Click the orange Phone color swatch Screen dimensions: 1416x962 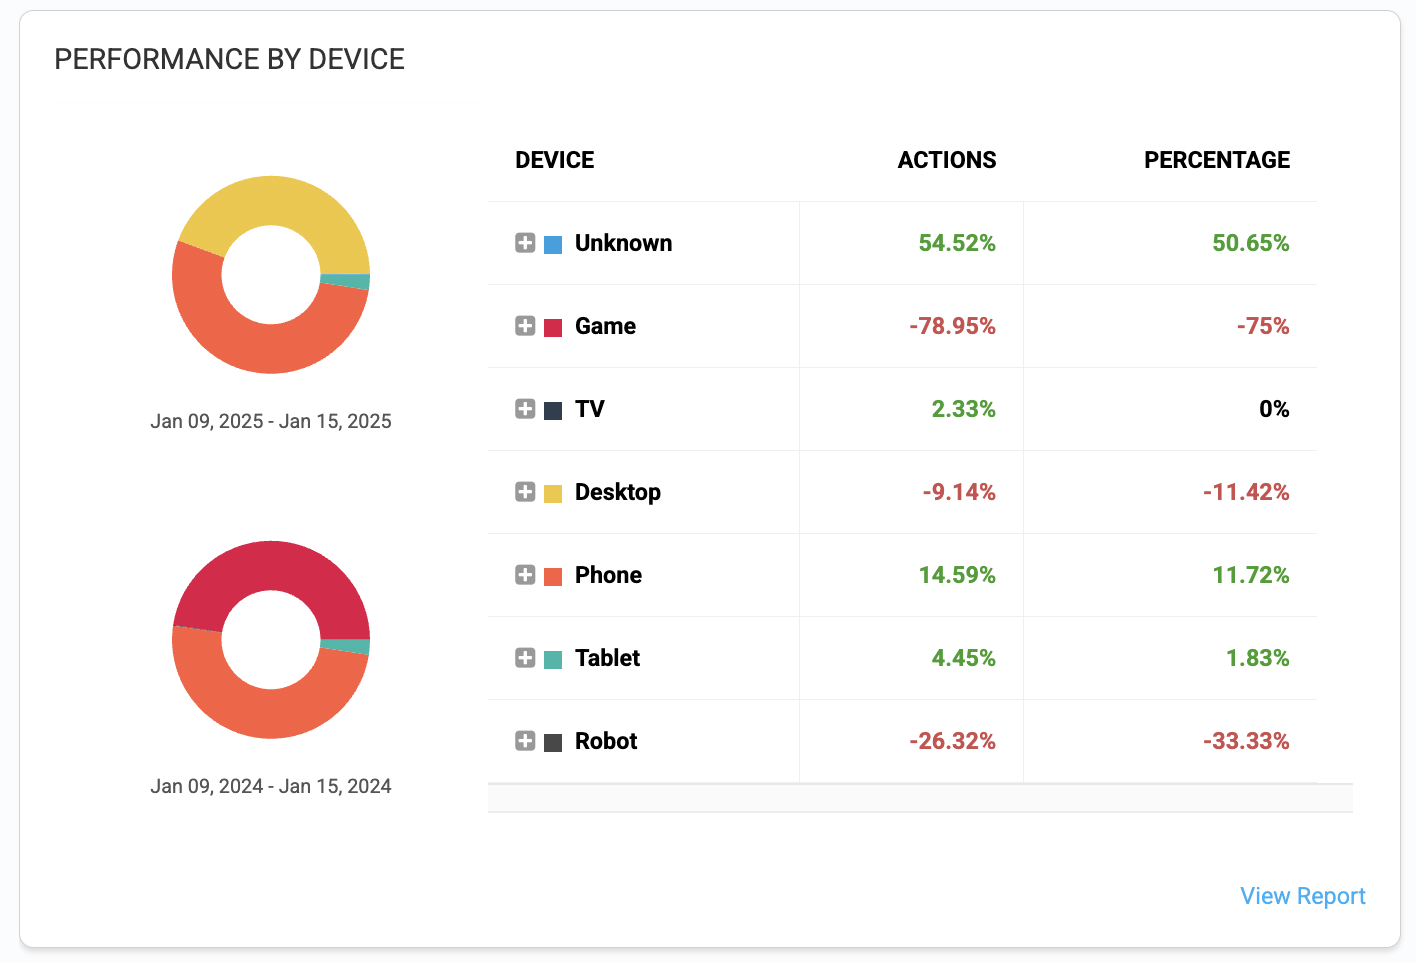pos(553,576)
